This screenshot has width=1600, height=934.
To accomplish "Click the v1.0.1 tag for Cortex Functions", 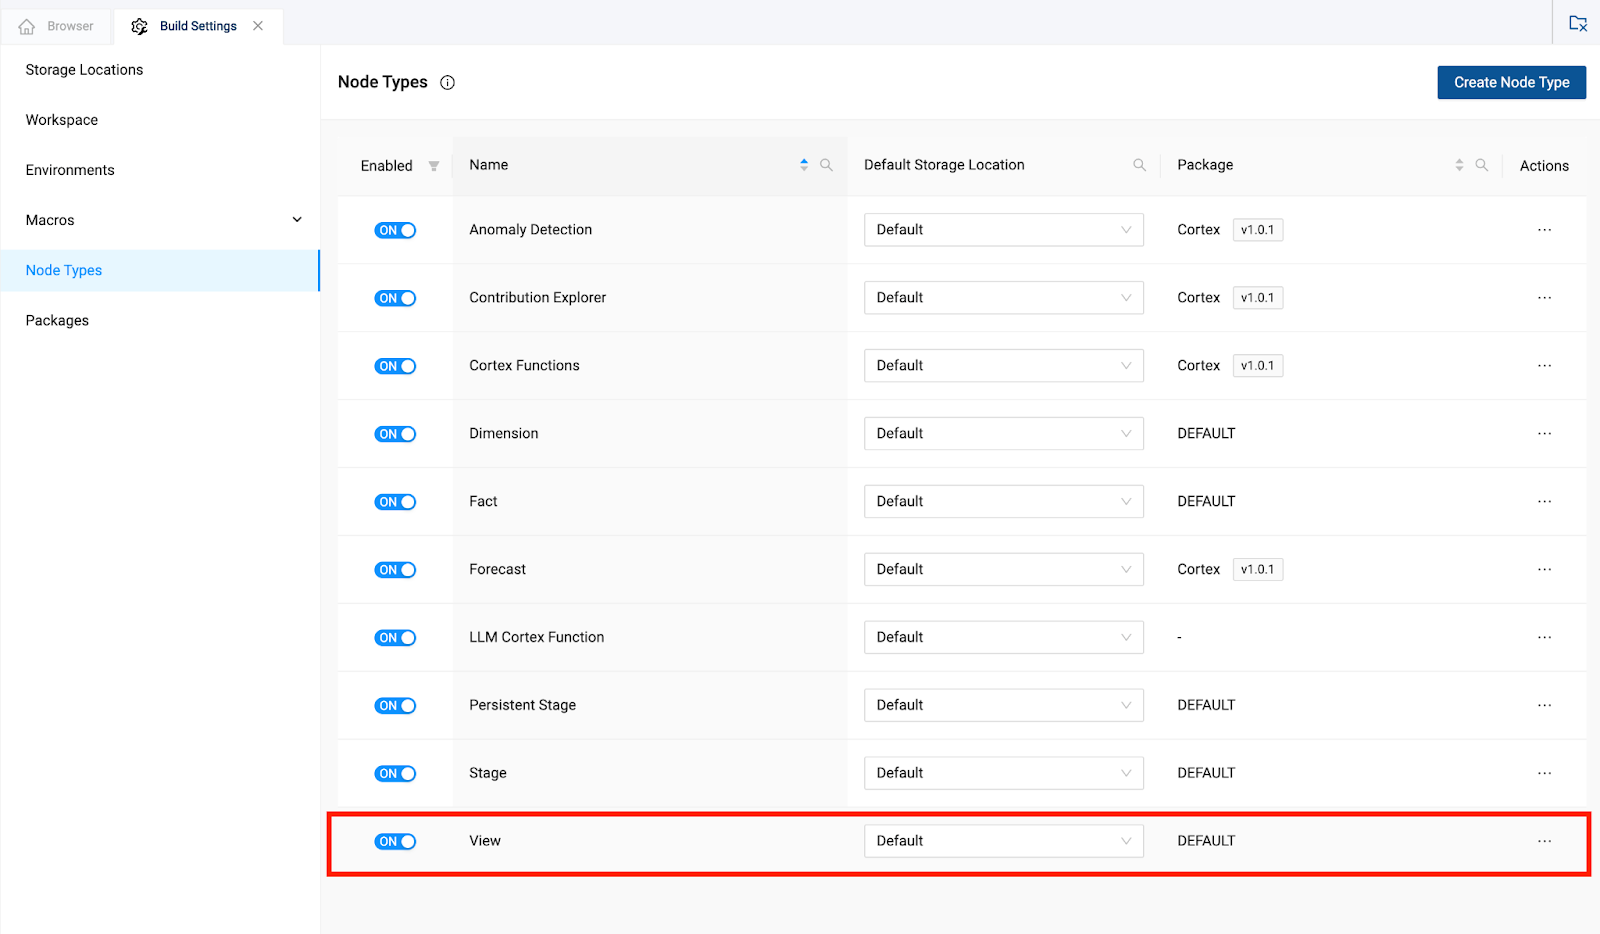I will point(1257,366).
